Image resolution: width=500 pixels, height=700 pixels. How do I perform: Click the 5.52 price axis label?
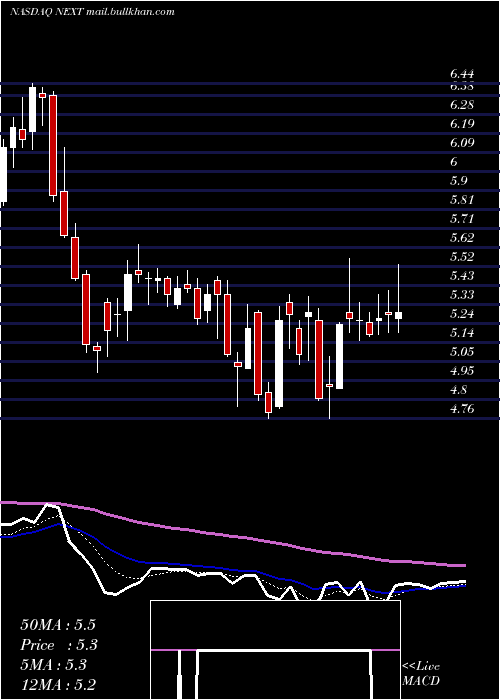coord(462,257)
